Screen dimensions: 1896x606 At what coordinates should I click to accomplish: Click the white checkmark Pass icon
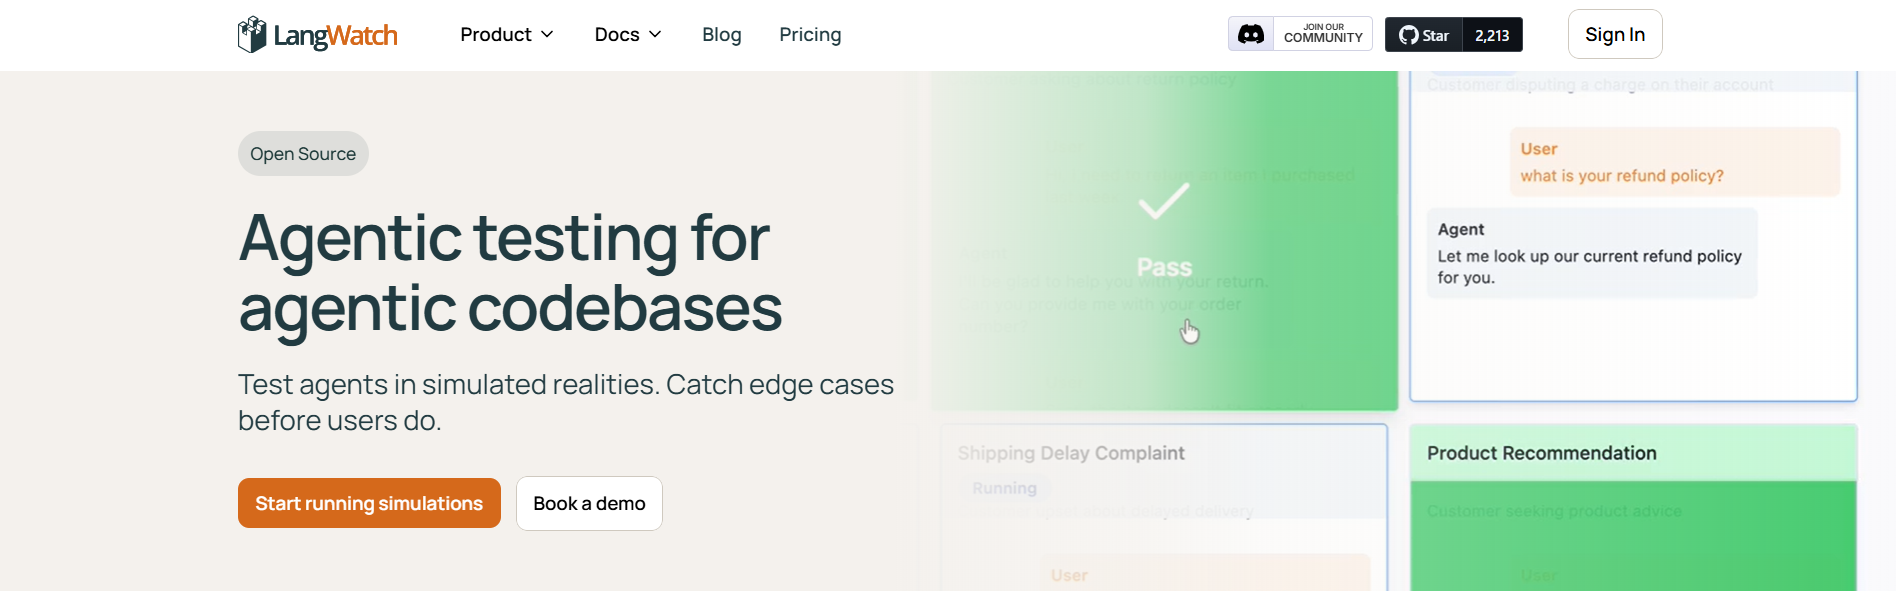click(1164, 201)
